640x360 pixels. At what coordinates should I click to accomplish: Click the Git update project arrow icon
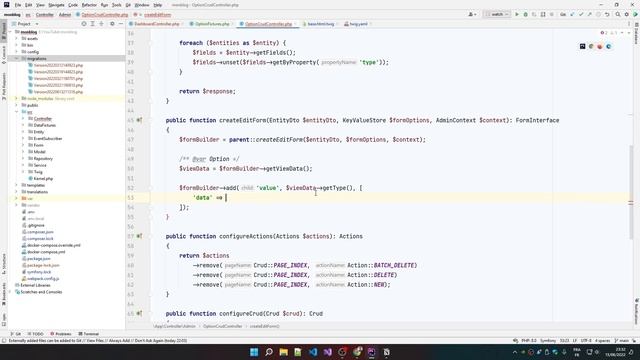pos(572,14)
